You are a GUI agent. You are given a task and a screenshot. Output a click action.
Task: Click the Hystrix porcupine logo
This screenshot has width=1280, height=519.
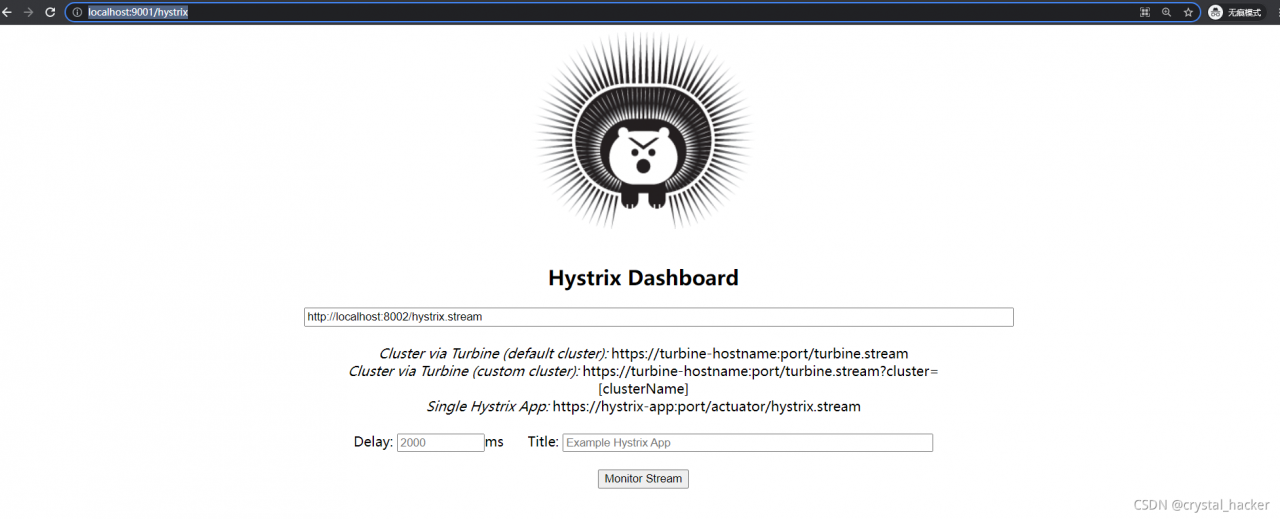point(643,131)
